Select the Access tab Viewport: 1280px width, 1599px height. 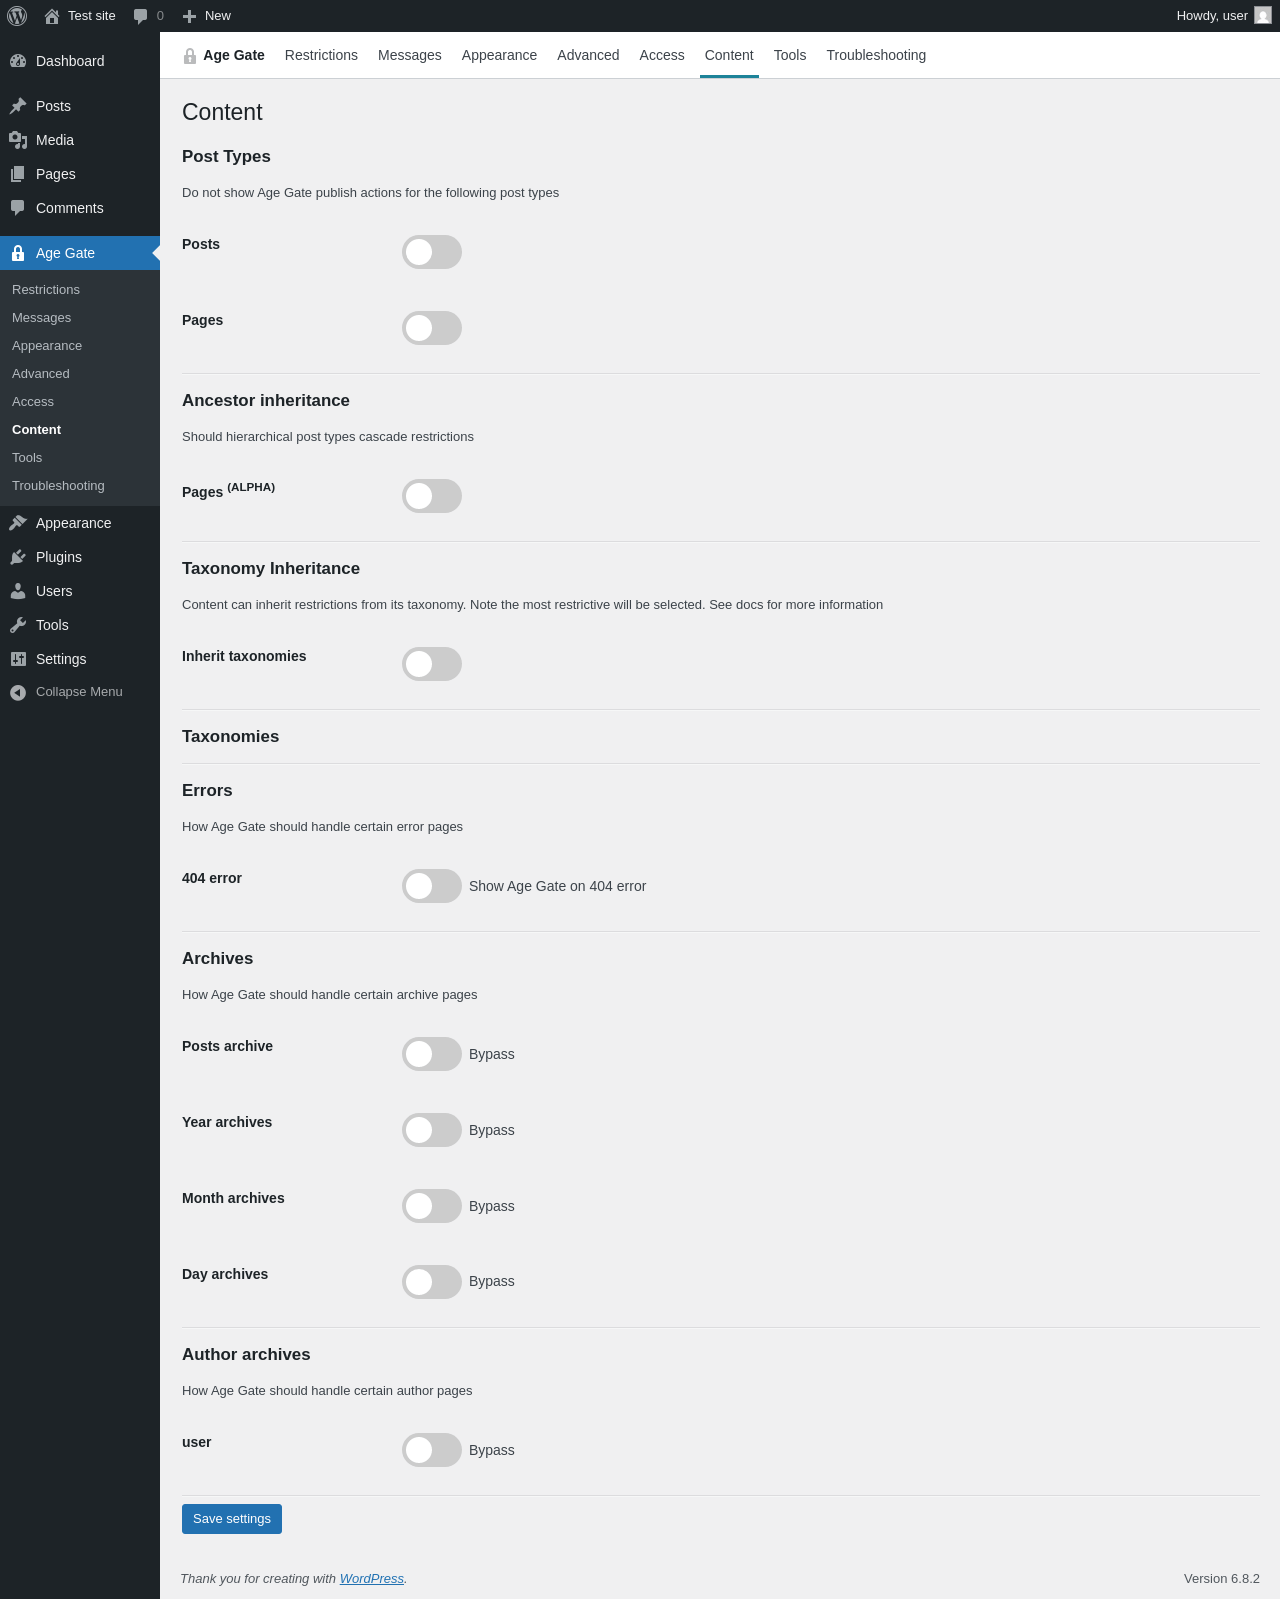click(x=662, y=55)
